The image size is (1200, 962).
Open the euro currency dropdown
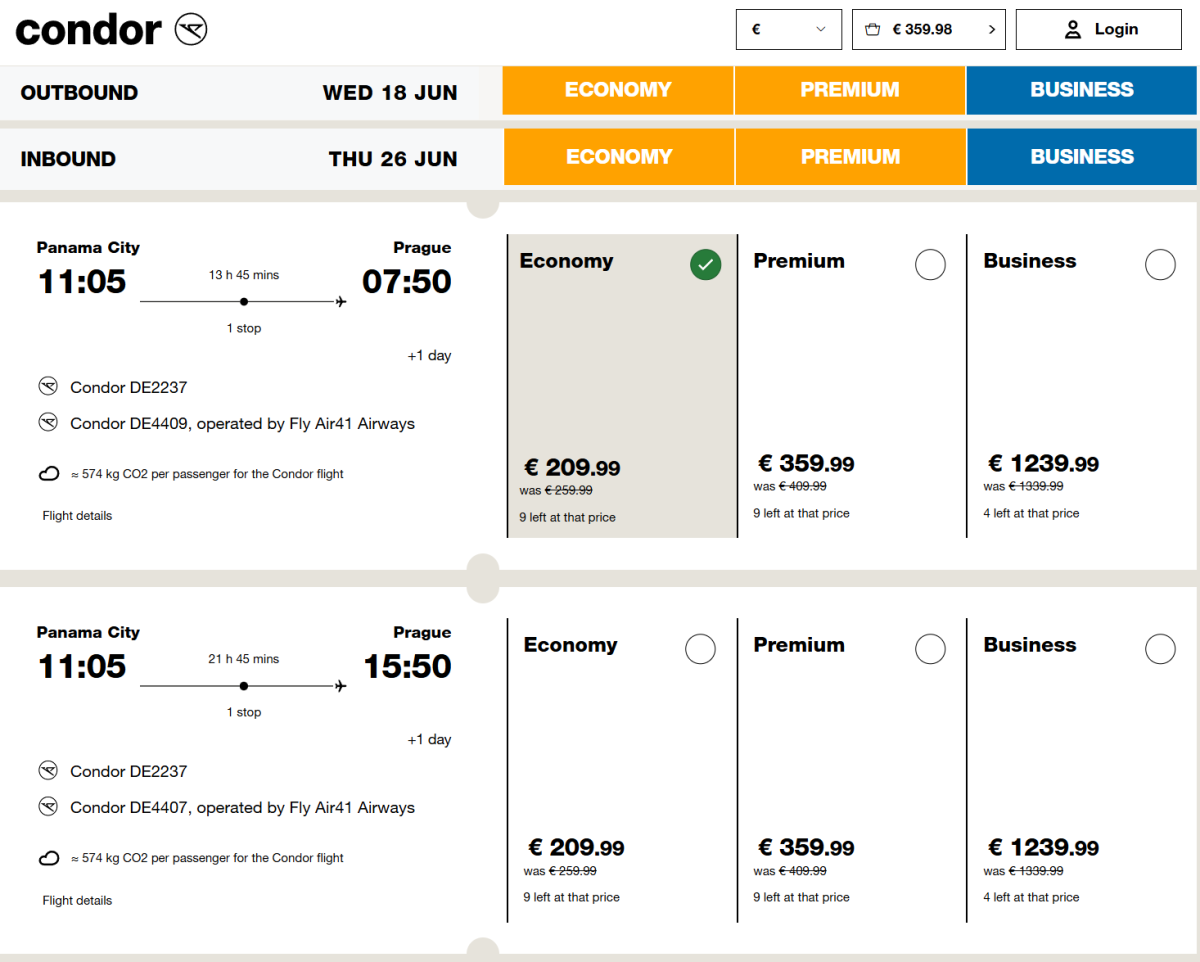(x=788, y=30)
